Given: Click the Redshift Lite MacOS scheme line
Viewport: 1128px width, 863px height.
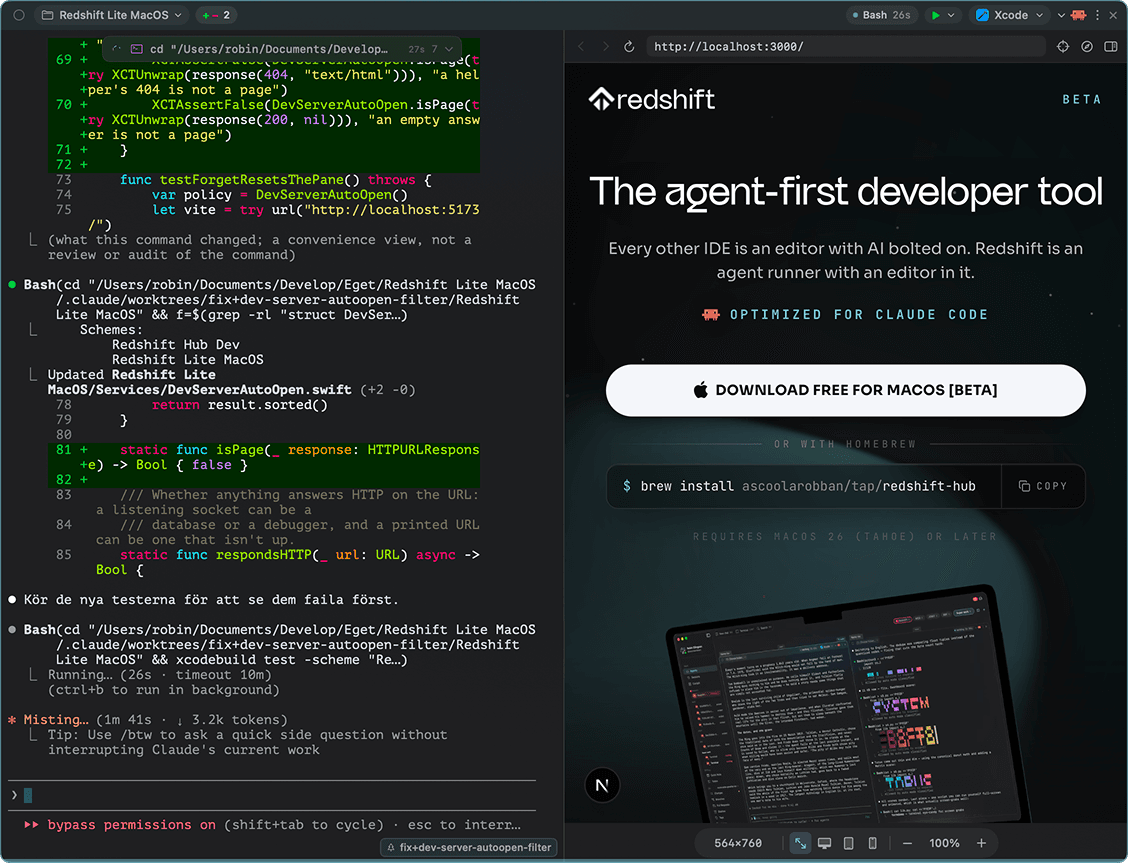Looking at the screenshot, I should tap(188, 360).
